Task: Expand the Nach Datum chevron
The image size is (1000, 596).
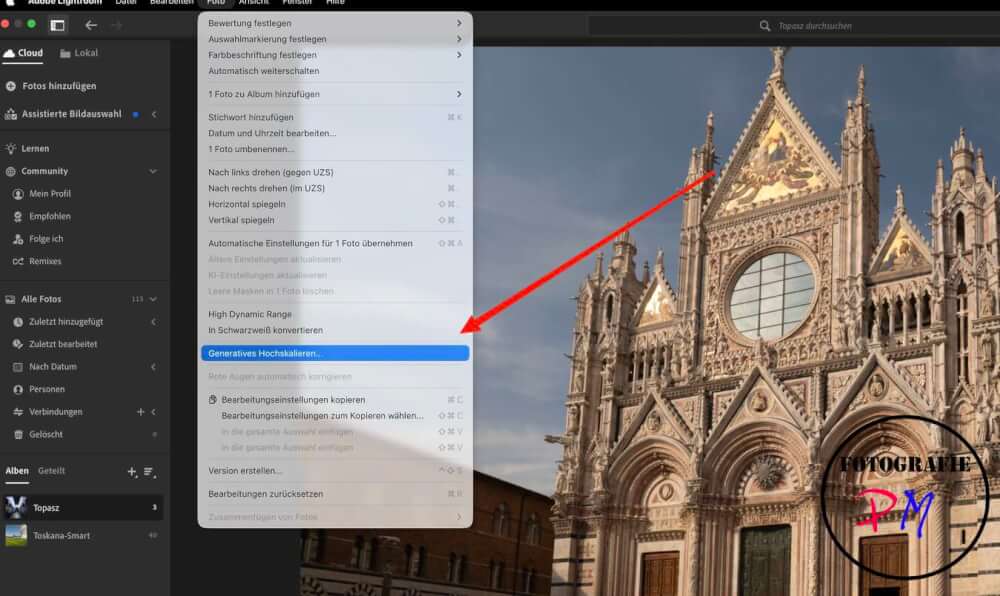Action: coord(153,367)
